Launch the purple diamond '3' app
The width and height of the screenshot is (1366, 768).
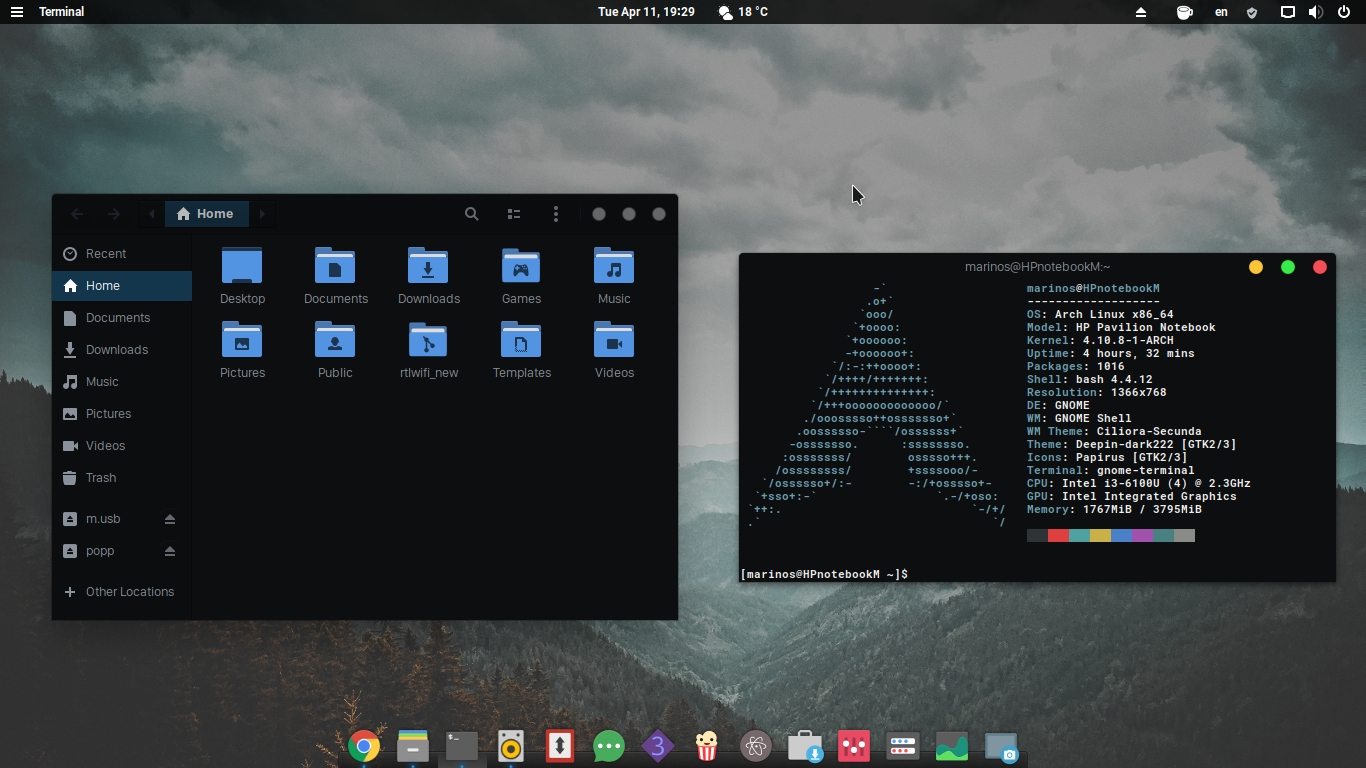(658, 746)
